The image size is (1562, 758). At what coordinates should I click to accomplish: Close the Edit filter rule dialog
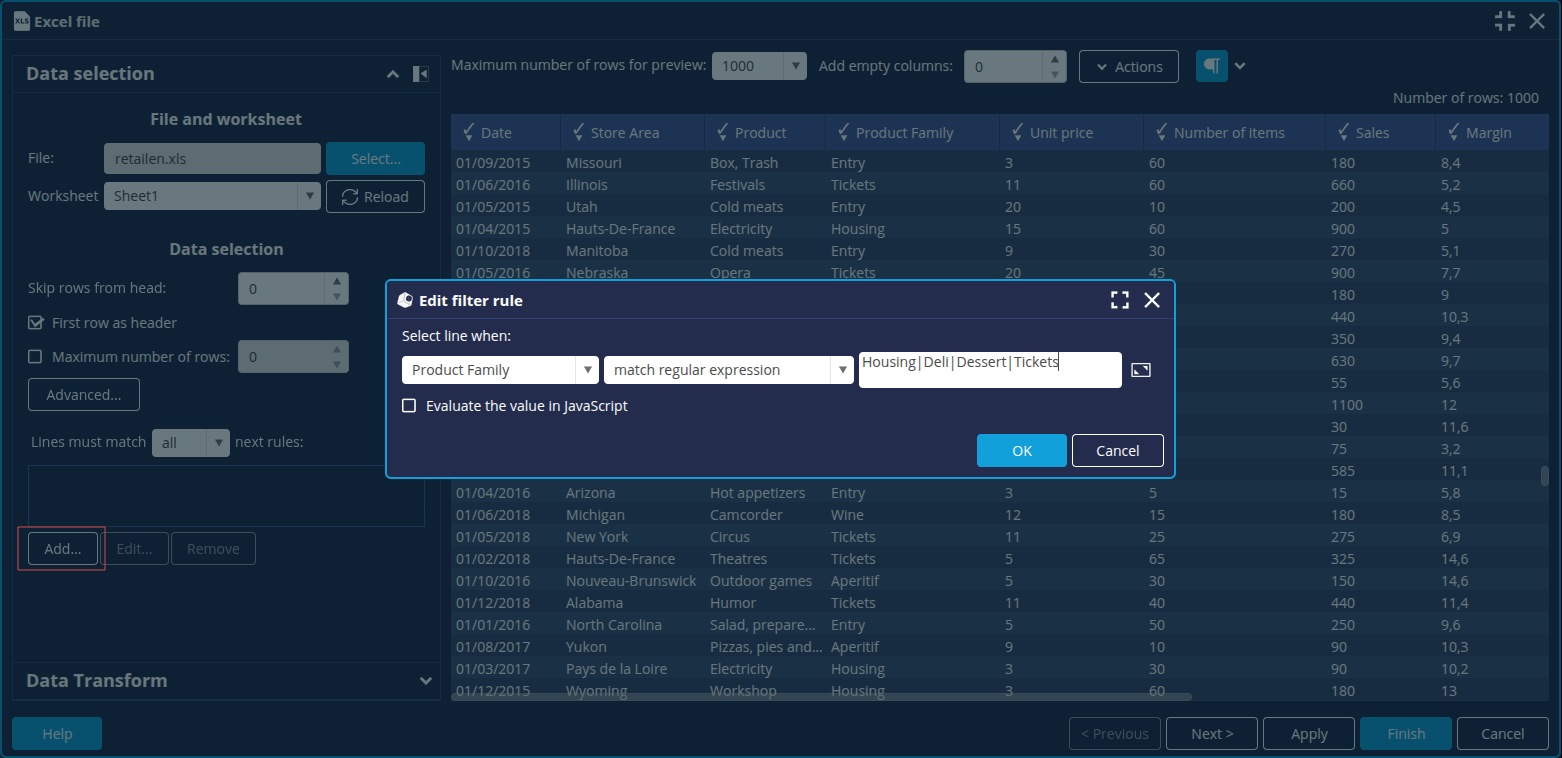(x=1152, y=300)
